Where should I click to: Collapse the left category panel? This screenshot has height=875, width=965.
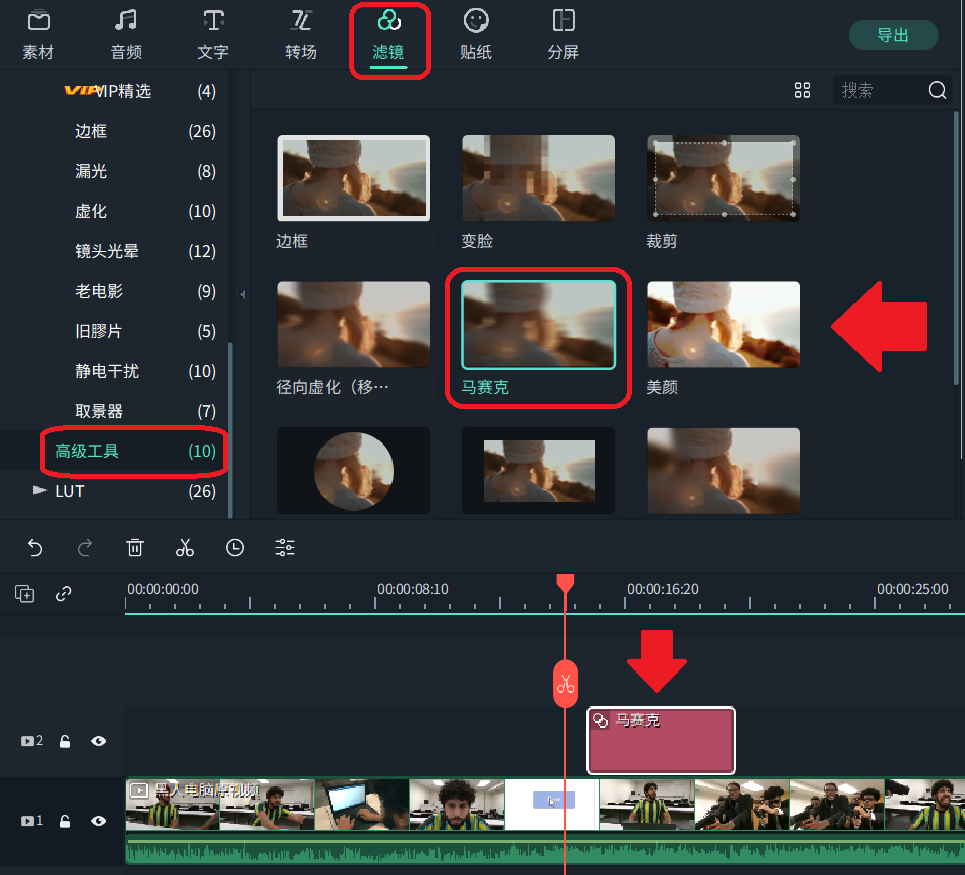pyautogui.click(x=241, y=294)
